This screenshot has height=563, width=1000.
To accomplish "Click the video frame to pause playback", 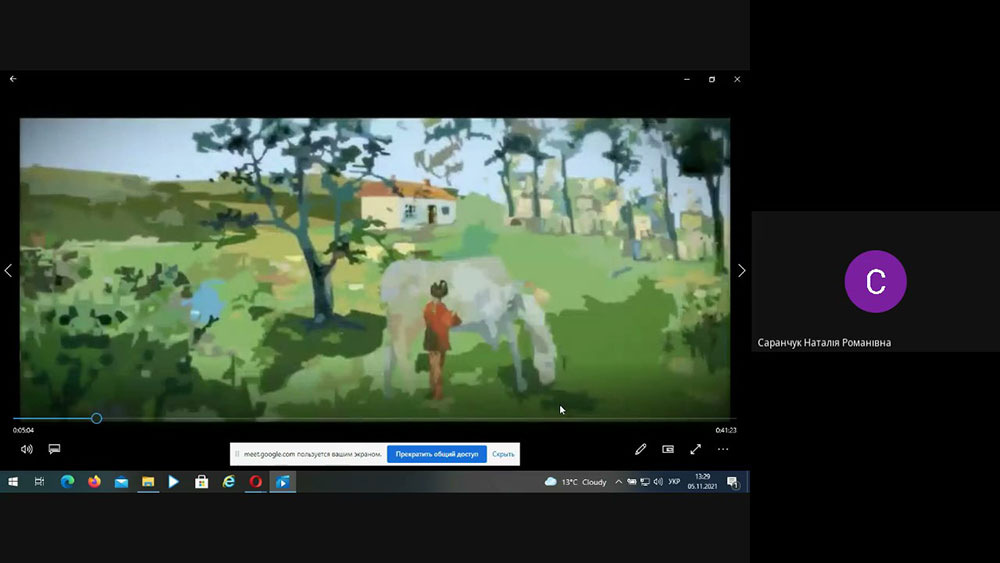I will point(375,268).
